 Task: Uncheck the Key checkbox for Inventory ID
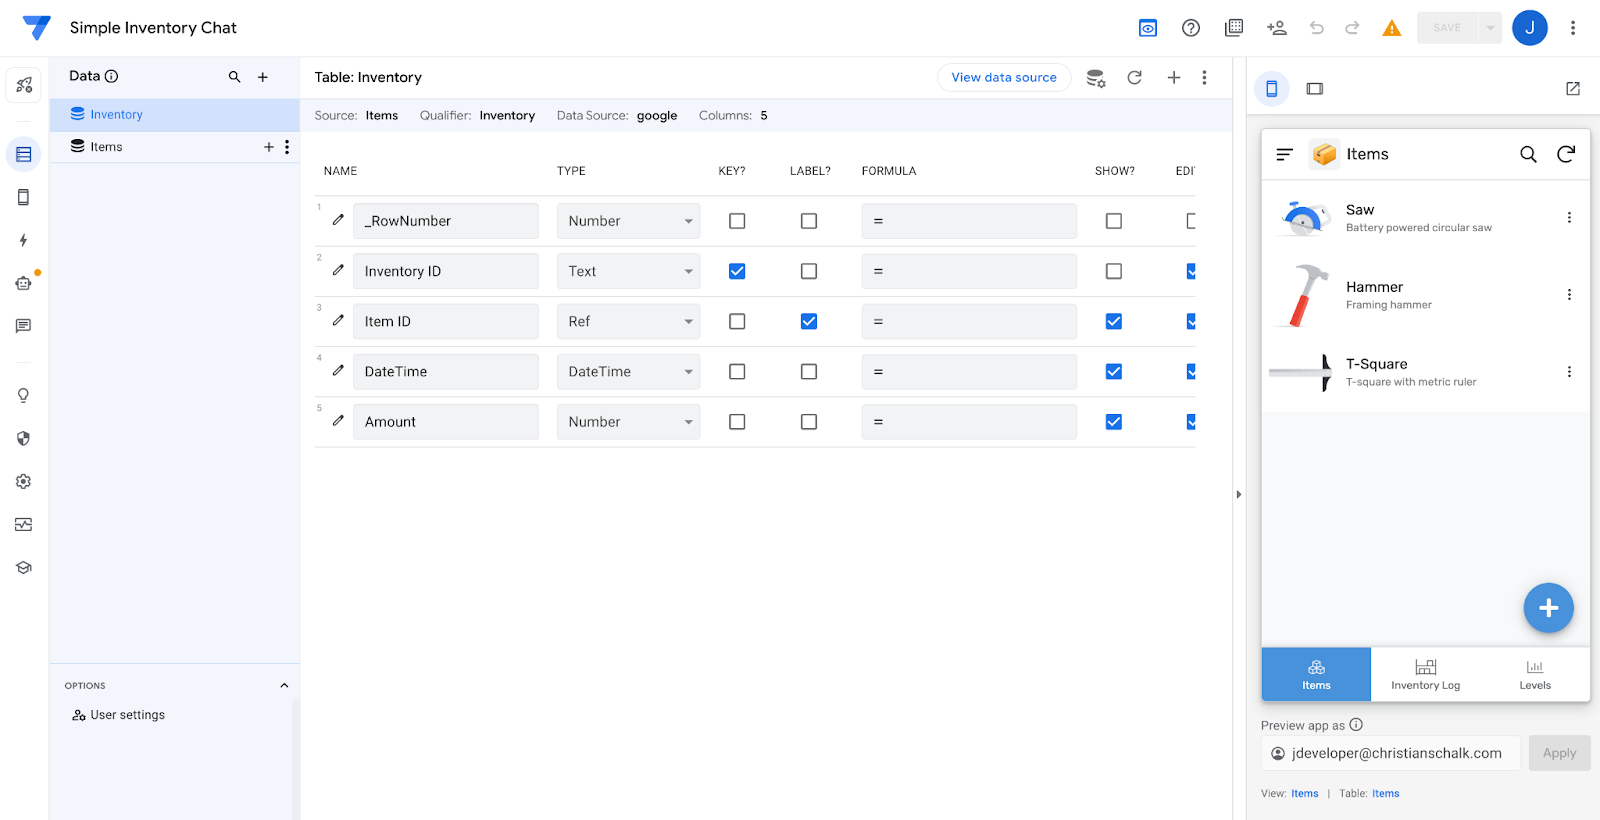pyautogui.click(x=737, y=271)
